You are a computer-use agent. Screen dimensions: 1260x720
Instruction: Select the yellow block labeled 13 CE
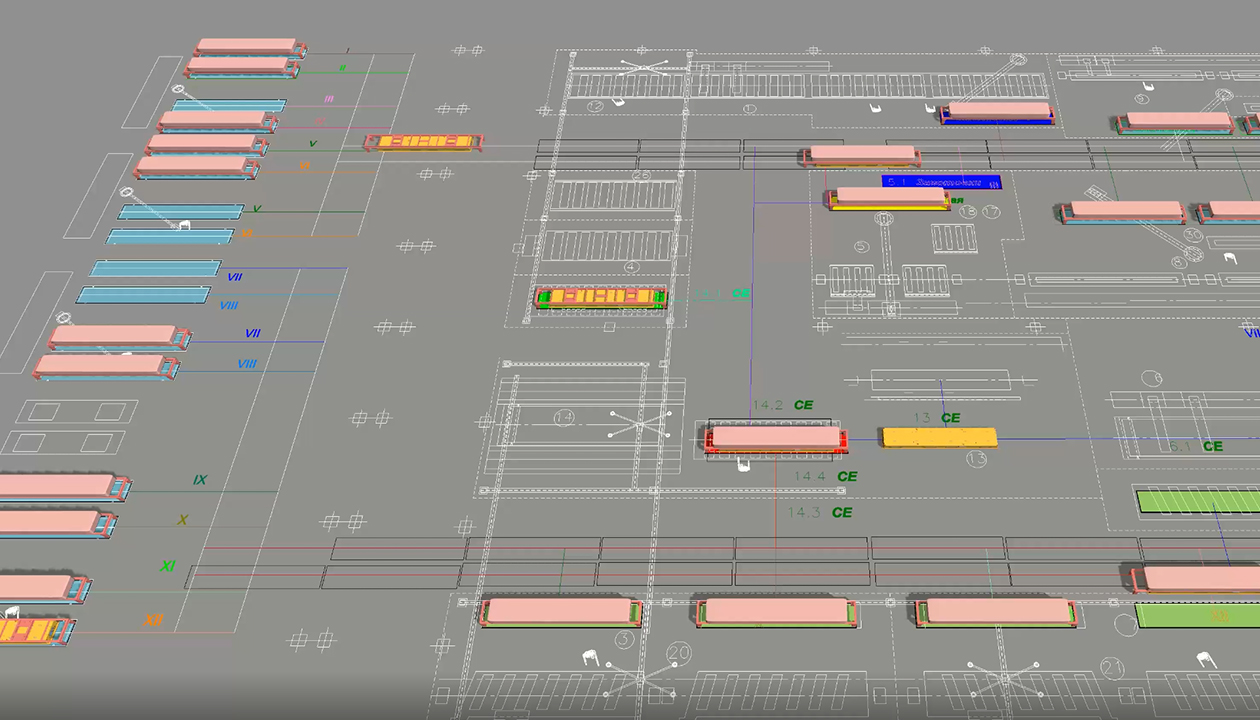click(x=939, y=437)
